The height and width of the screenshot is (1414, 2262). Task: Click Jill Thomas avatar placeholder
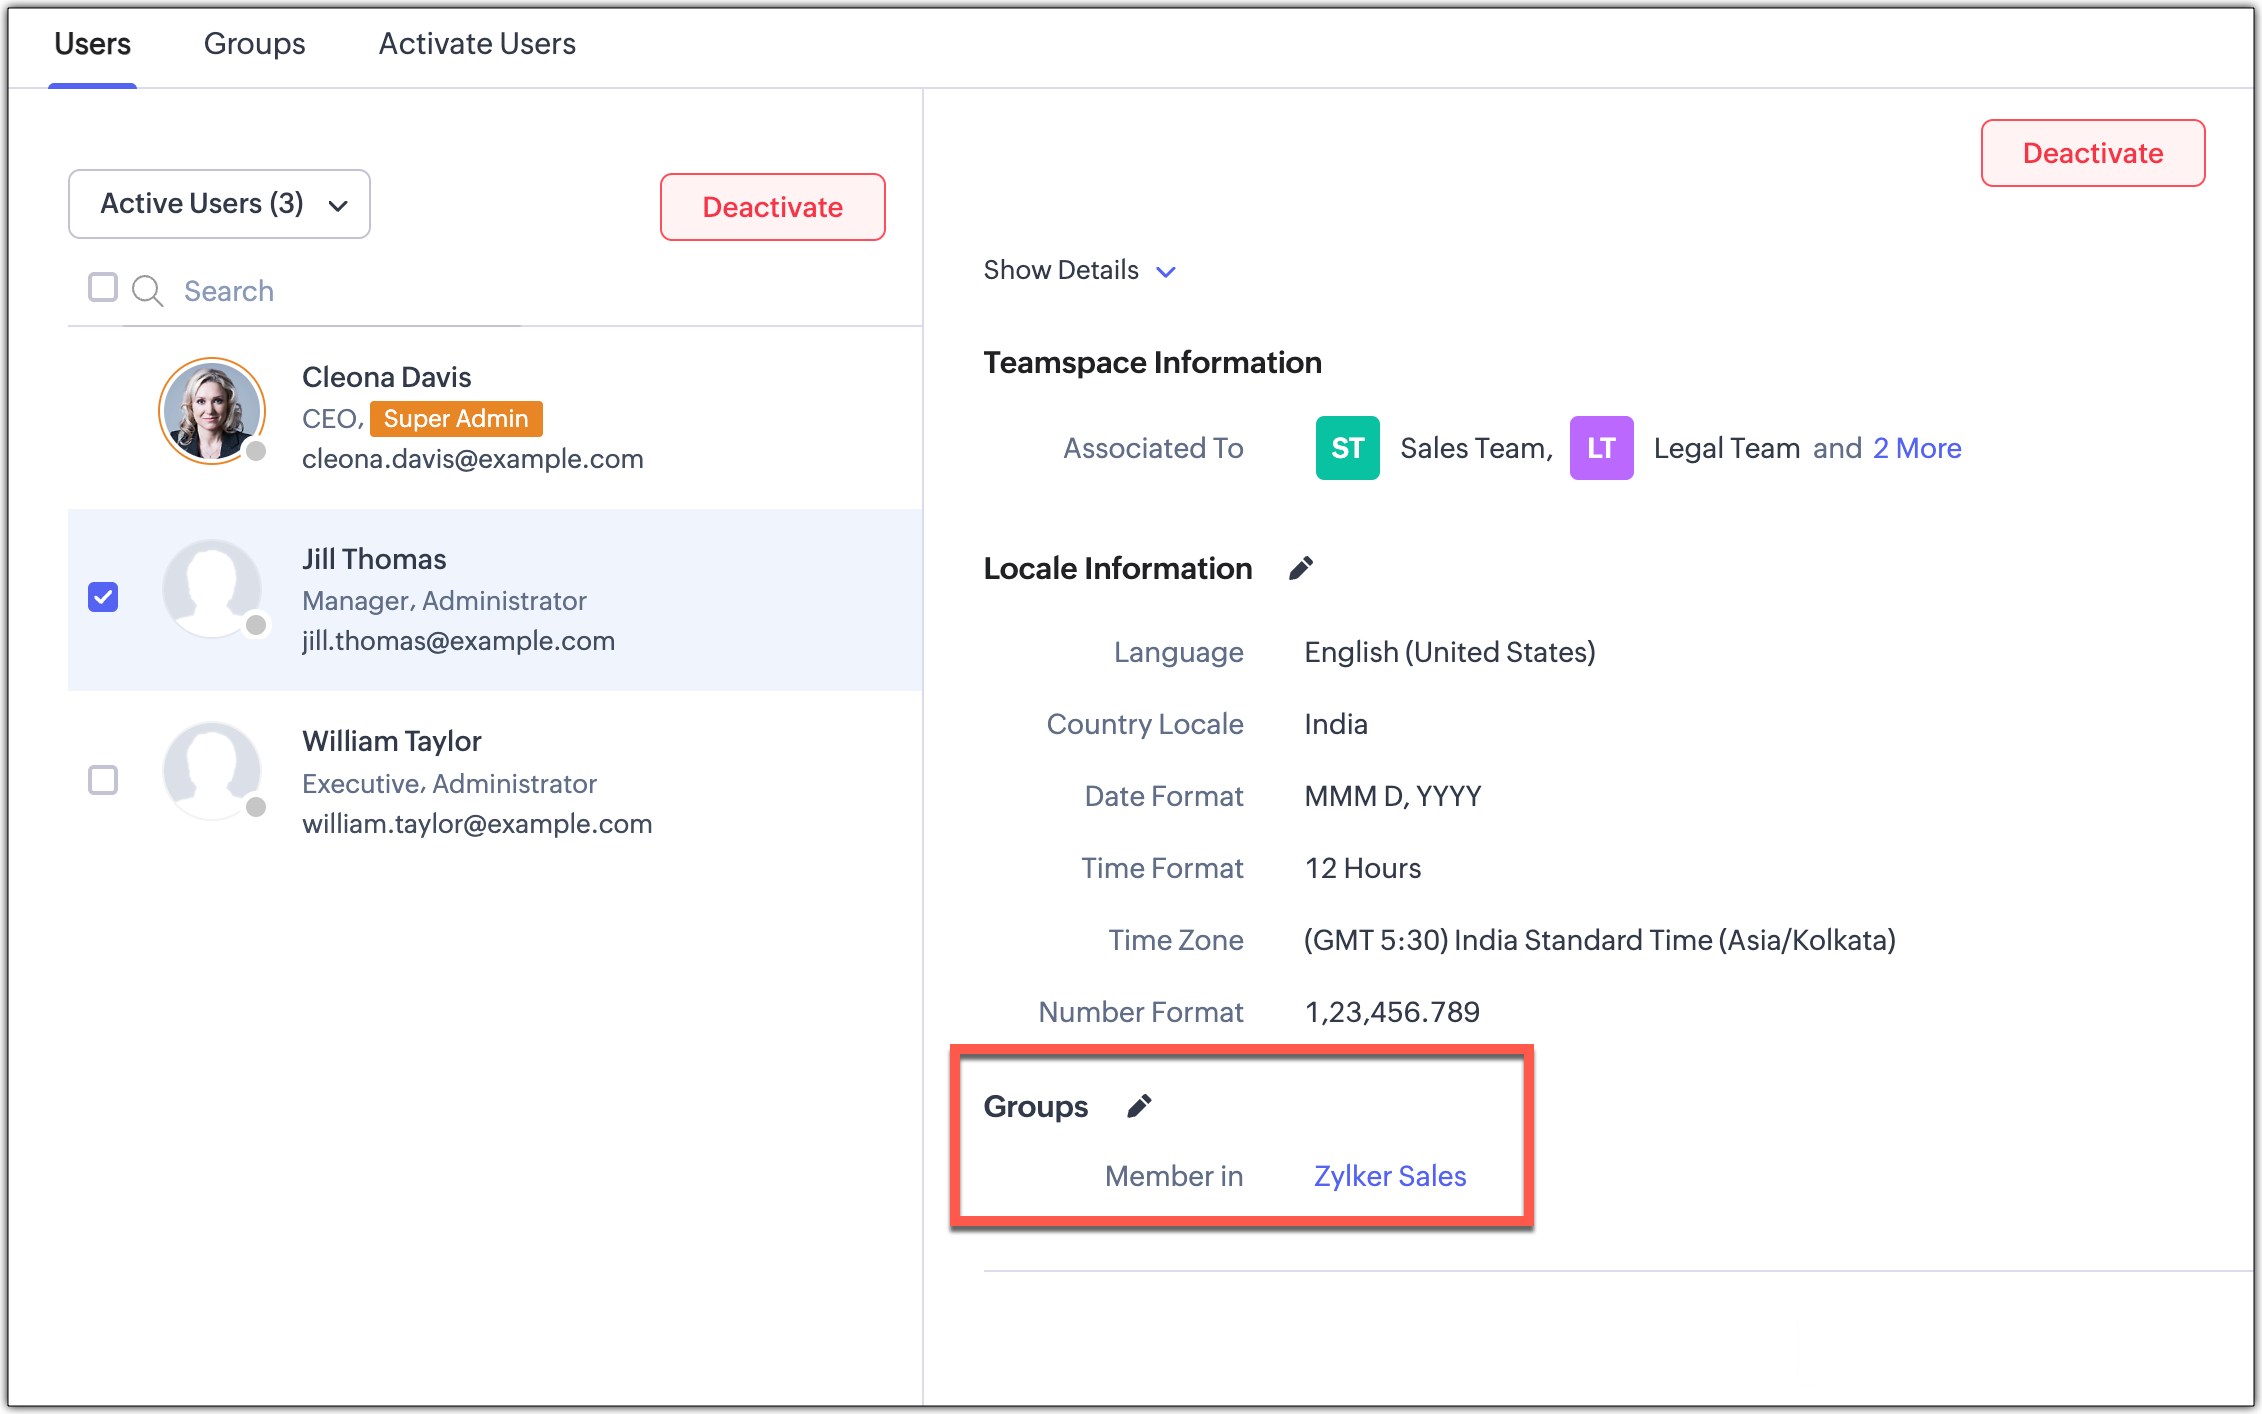click(x=212, y=589)
